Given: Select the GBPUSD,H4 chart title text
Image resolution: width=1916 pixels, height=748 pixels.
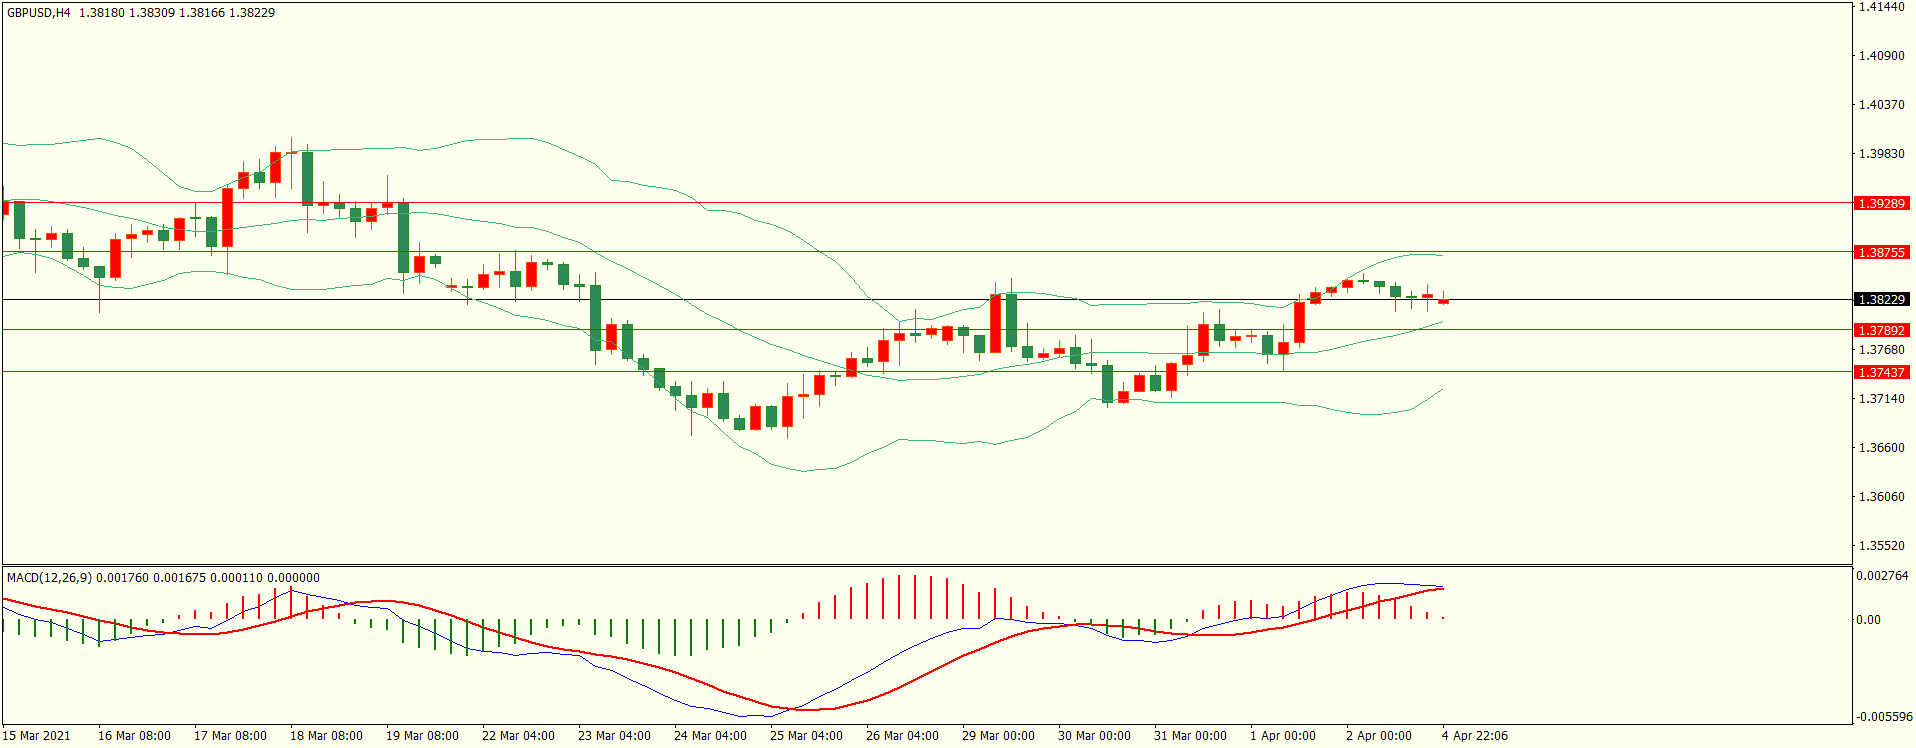Looking at the screenshot, I should (x=39, y=13).
